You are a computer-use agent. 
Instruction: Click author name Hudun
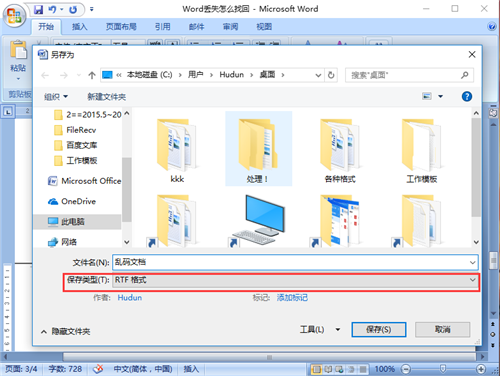[x=130, y=298]
